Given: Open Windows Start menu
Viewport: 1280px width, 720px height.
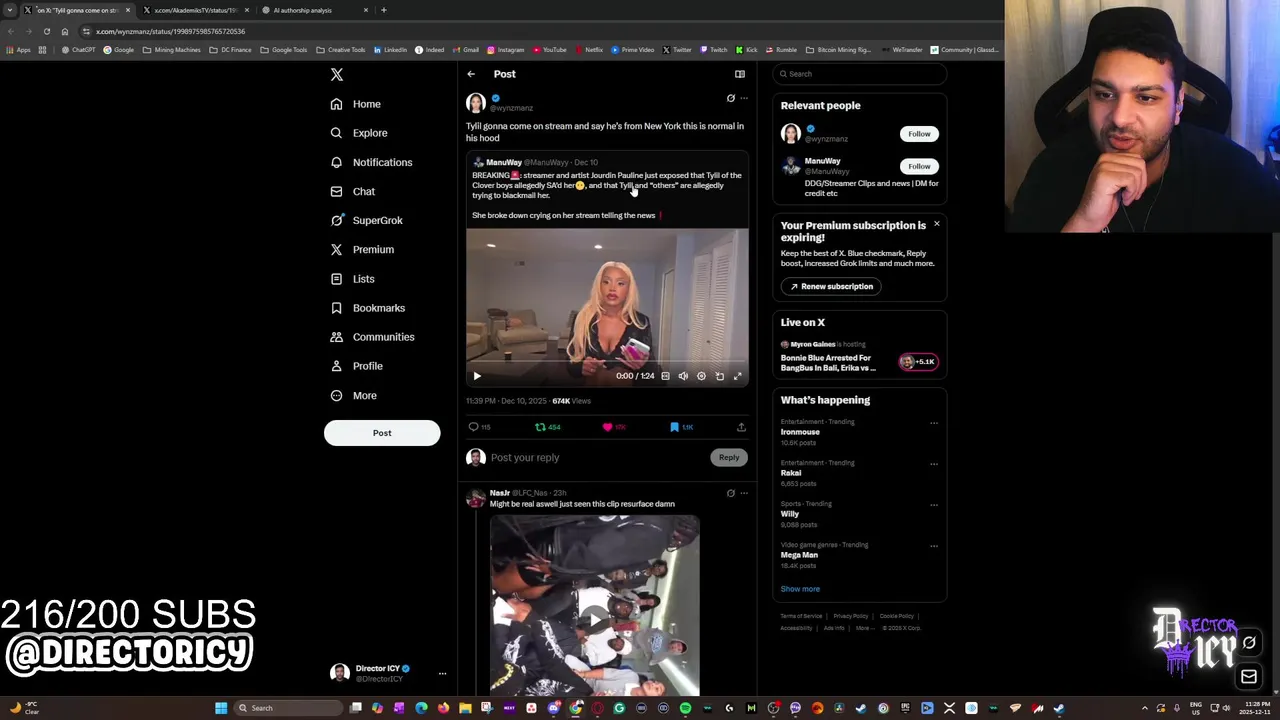Looking at the screenshot, I should point(221,708).
